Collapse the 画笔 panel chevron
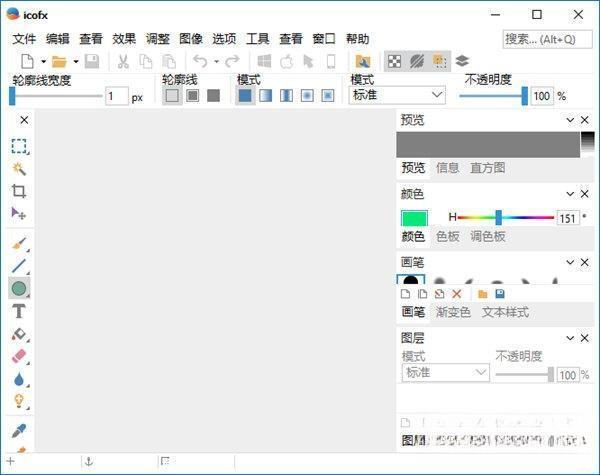 tap(570, 263)
